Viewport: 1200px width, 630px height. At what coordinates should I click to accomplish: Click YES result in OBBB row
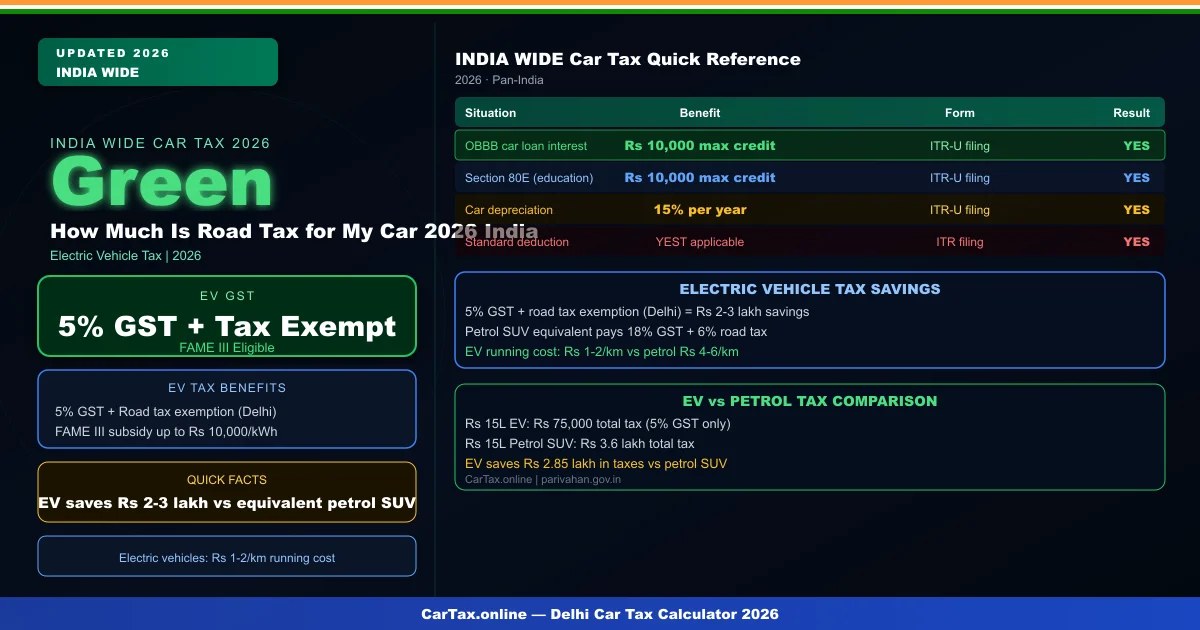1137,146
